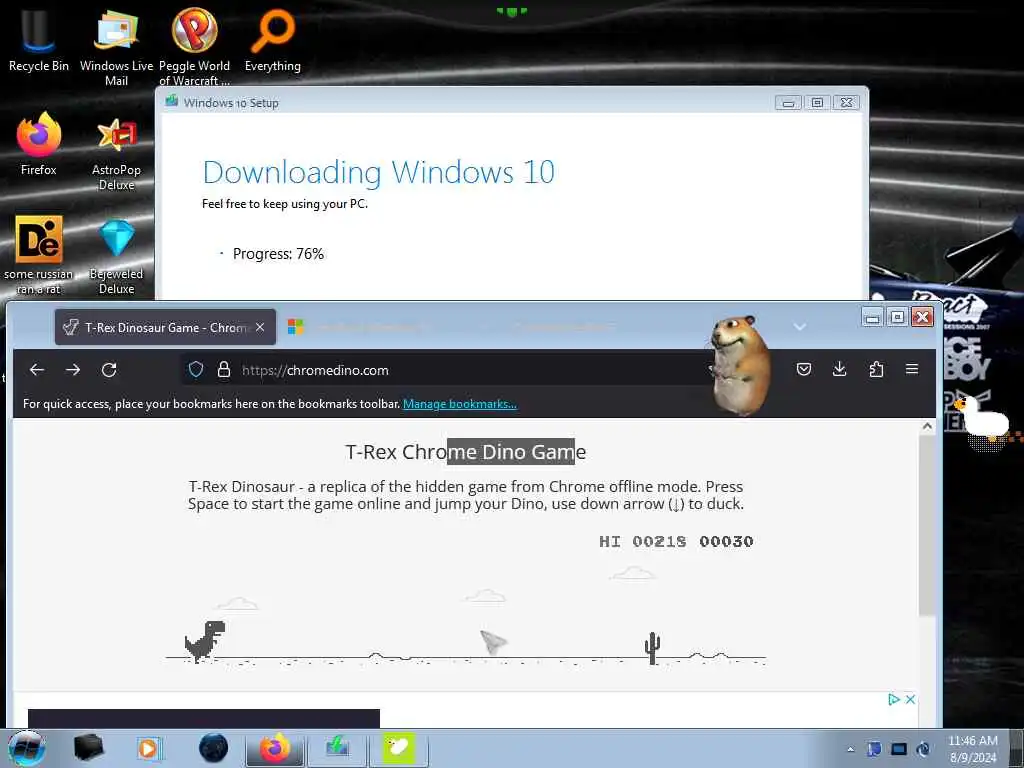Screen dimensions: 1024x768
Task: Close the T-Rex Dinosaur Game tab
Action: click(x=260, y=327)
